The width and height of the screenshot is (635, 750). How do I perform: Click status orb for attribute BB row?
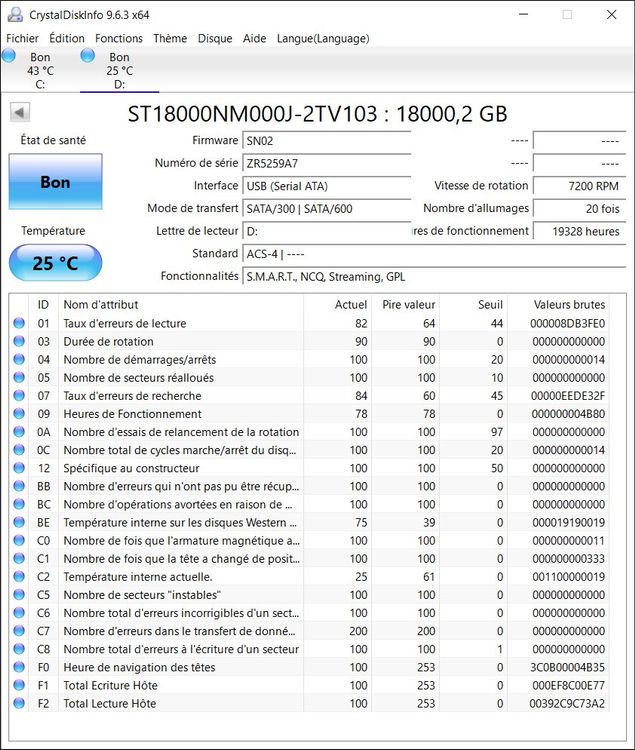click(19, 486)
